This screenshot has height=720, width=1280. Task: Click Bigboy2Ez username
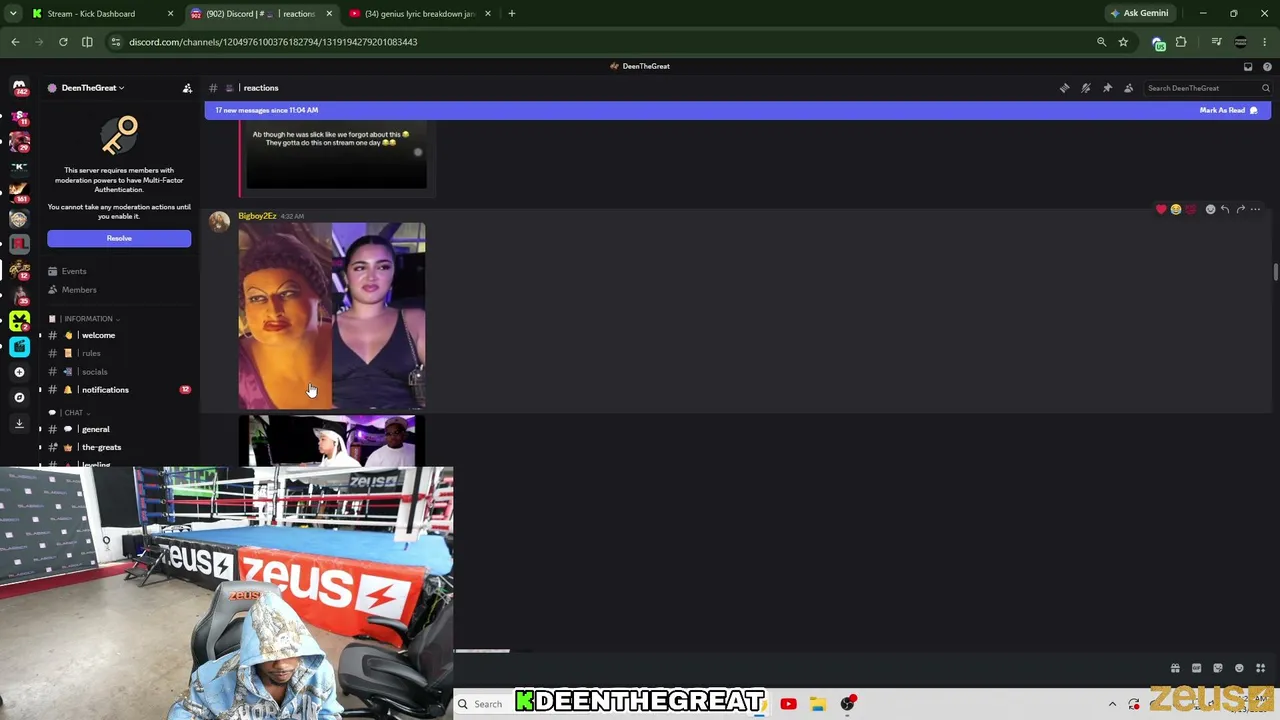pyautogui.click(x=257, y=216)
